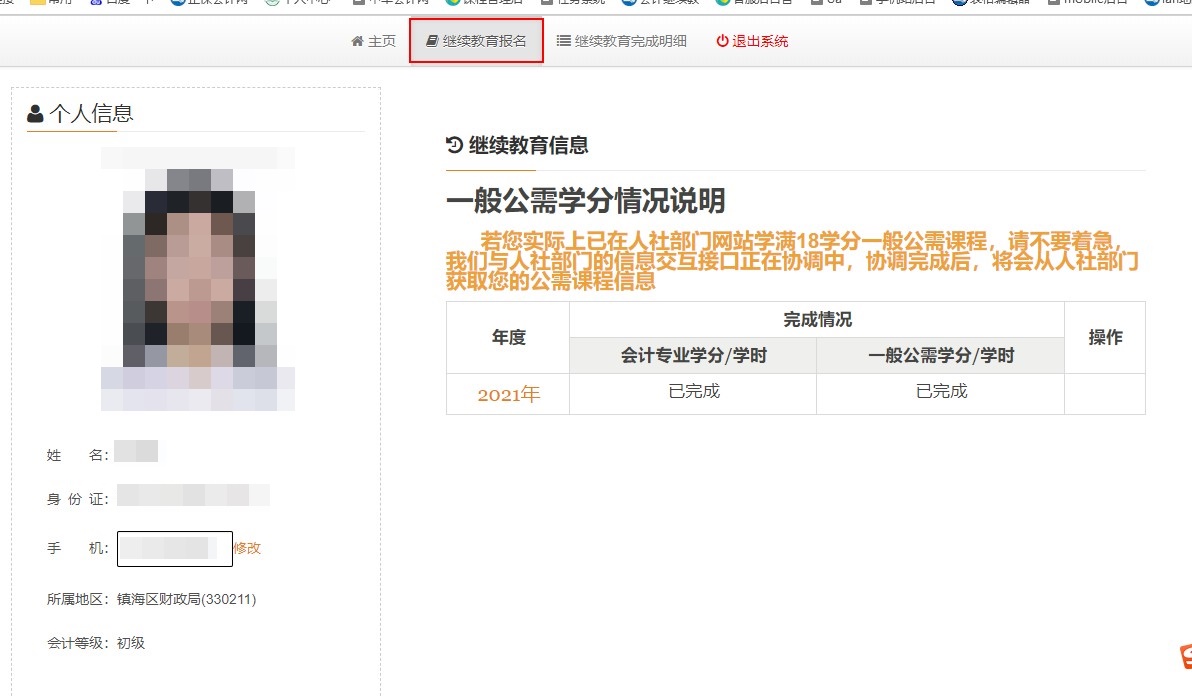This screenshot has height=697, width=1192.
Task: Click 已完成 under 一般公需学分/学时
Action: click(941, 392)
